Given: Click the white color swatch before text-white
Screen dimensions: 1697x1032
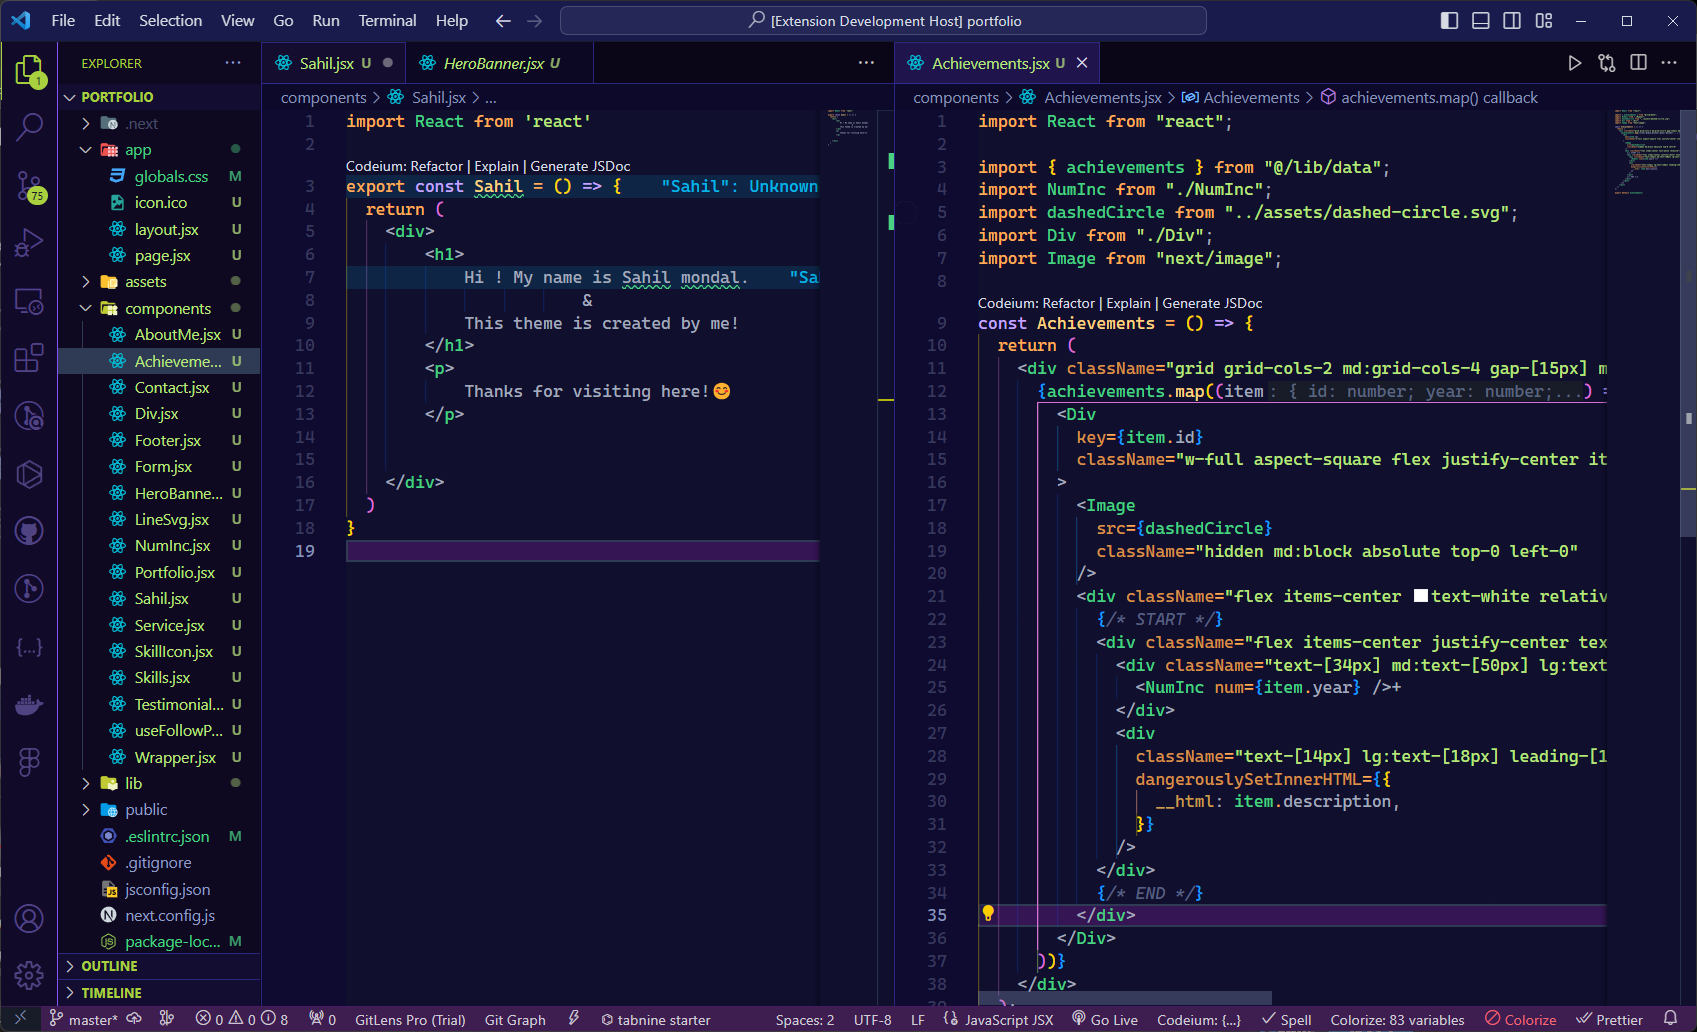Looking at the screenshot, I should tap(1420, 596).
